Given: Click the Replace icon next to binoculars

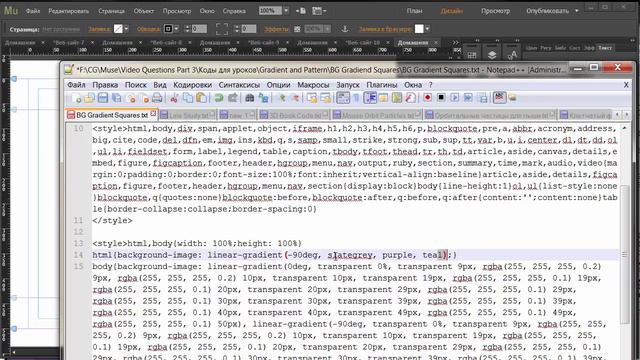Looking at the screenshot, I should tap(264, 98).
